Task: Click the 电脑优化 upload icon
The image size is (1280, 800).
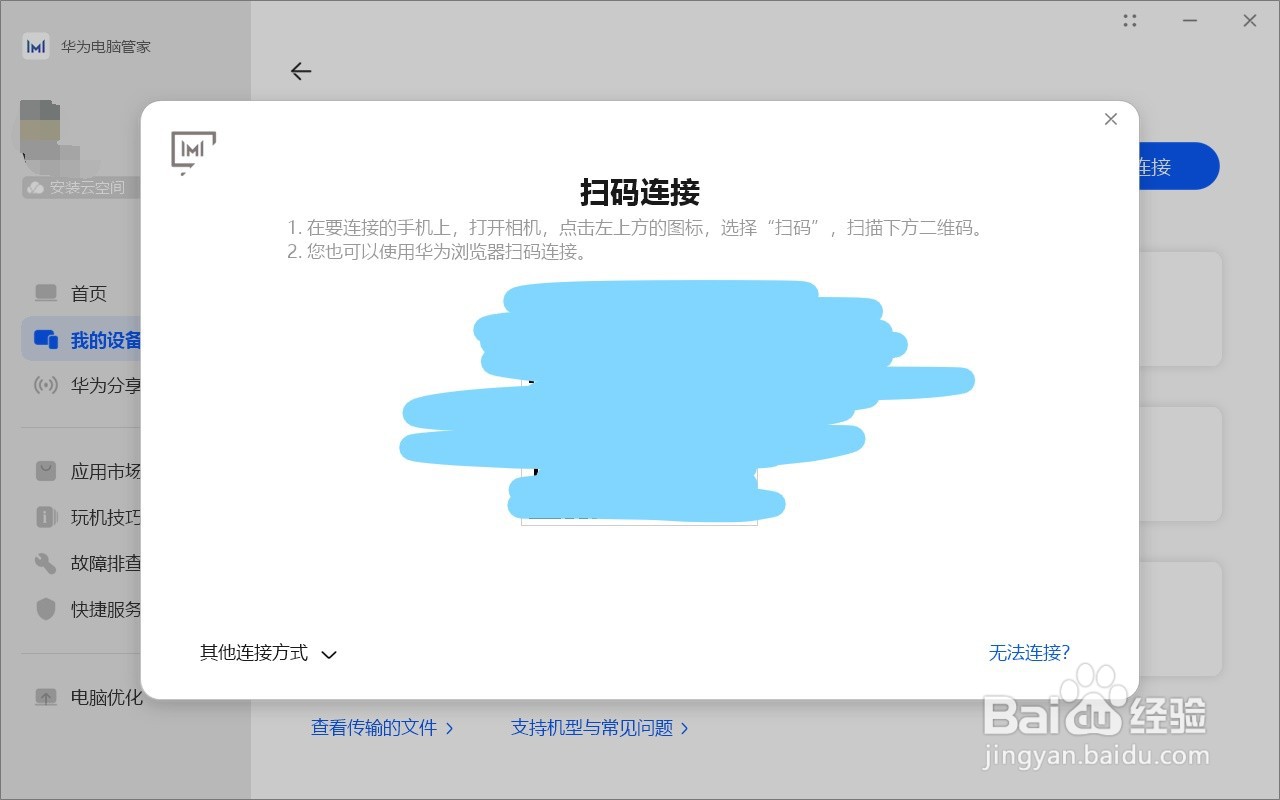Action: pos(46,697)
